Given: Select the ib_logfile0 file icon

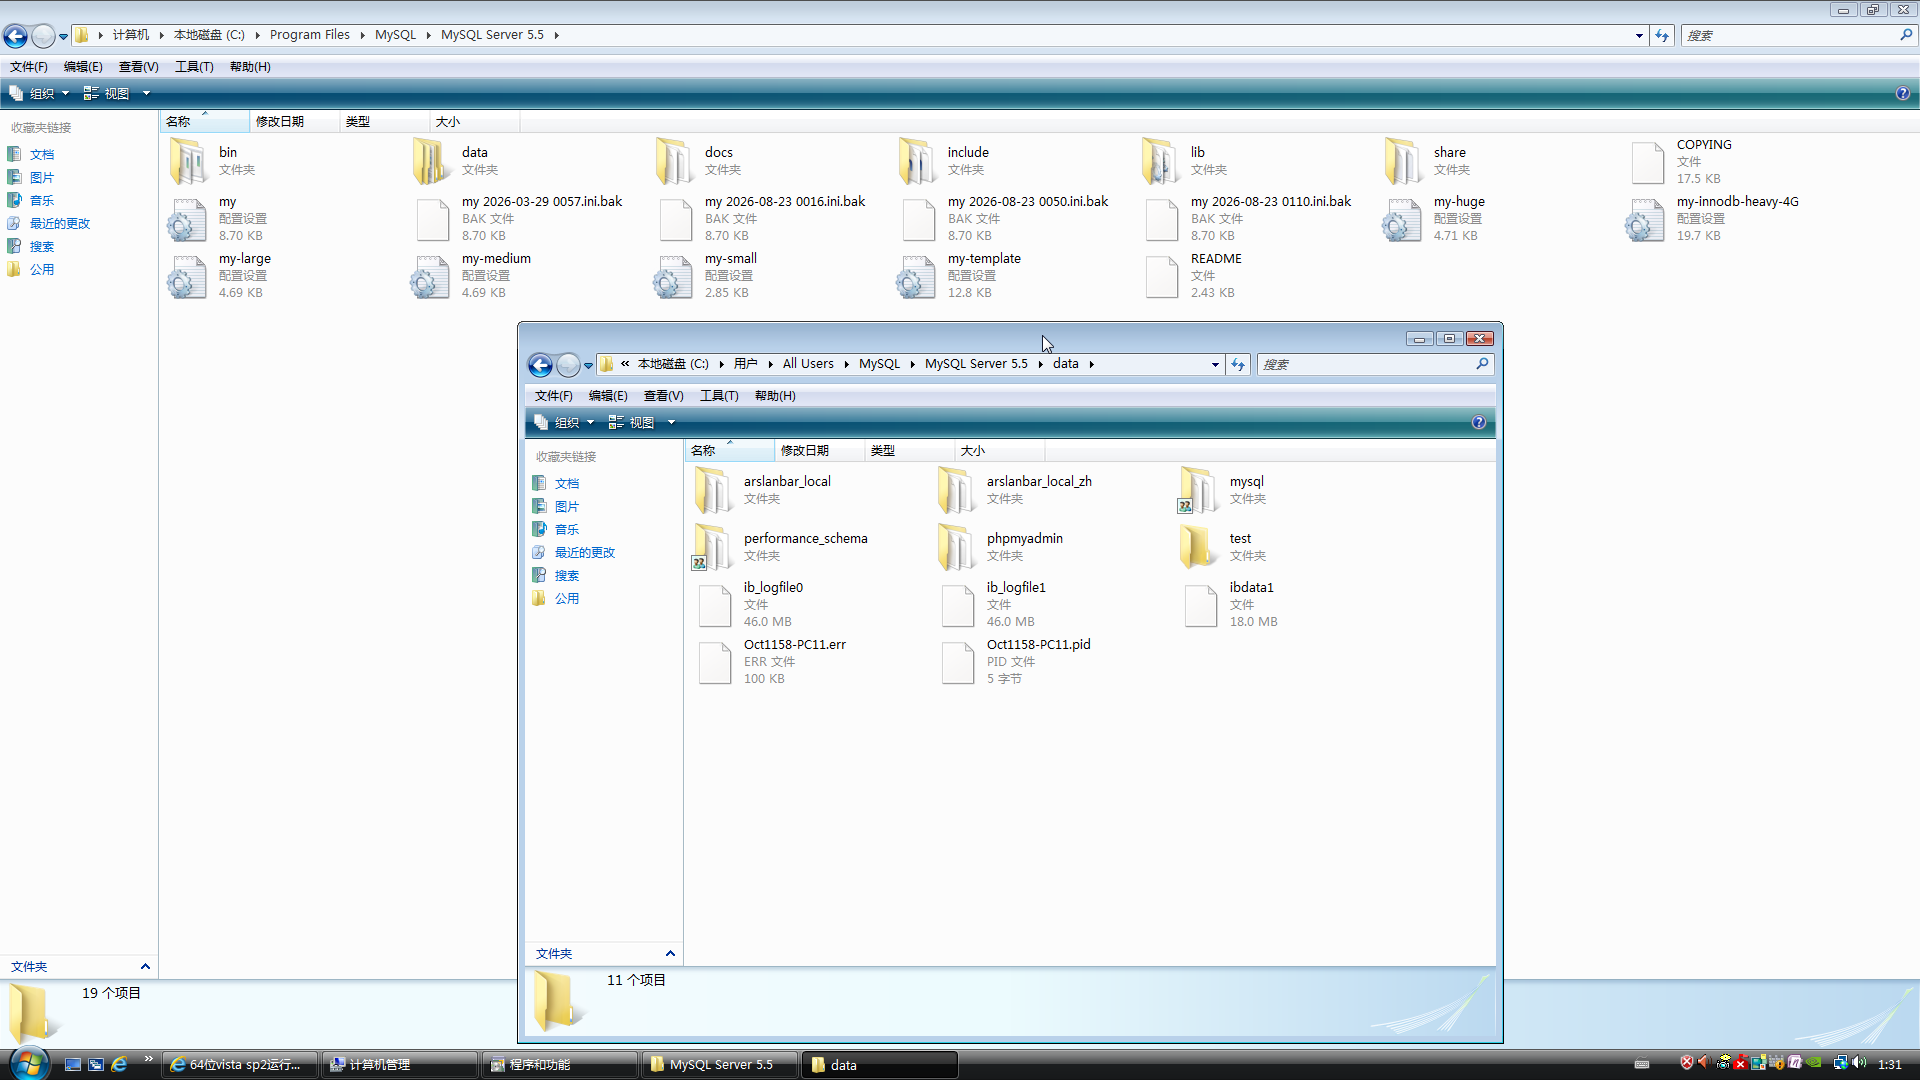Looking at the screenshot, I should click(714, 606).
